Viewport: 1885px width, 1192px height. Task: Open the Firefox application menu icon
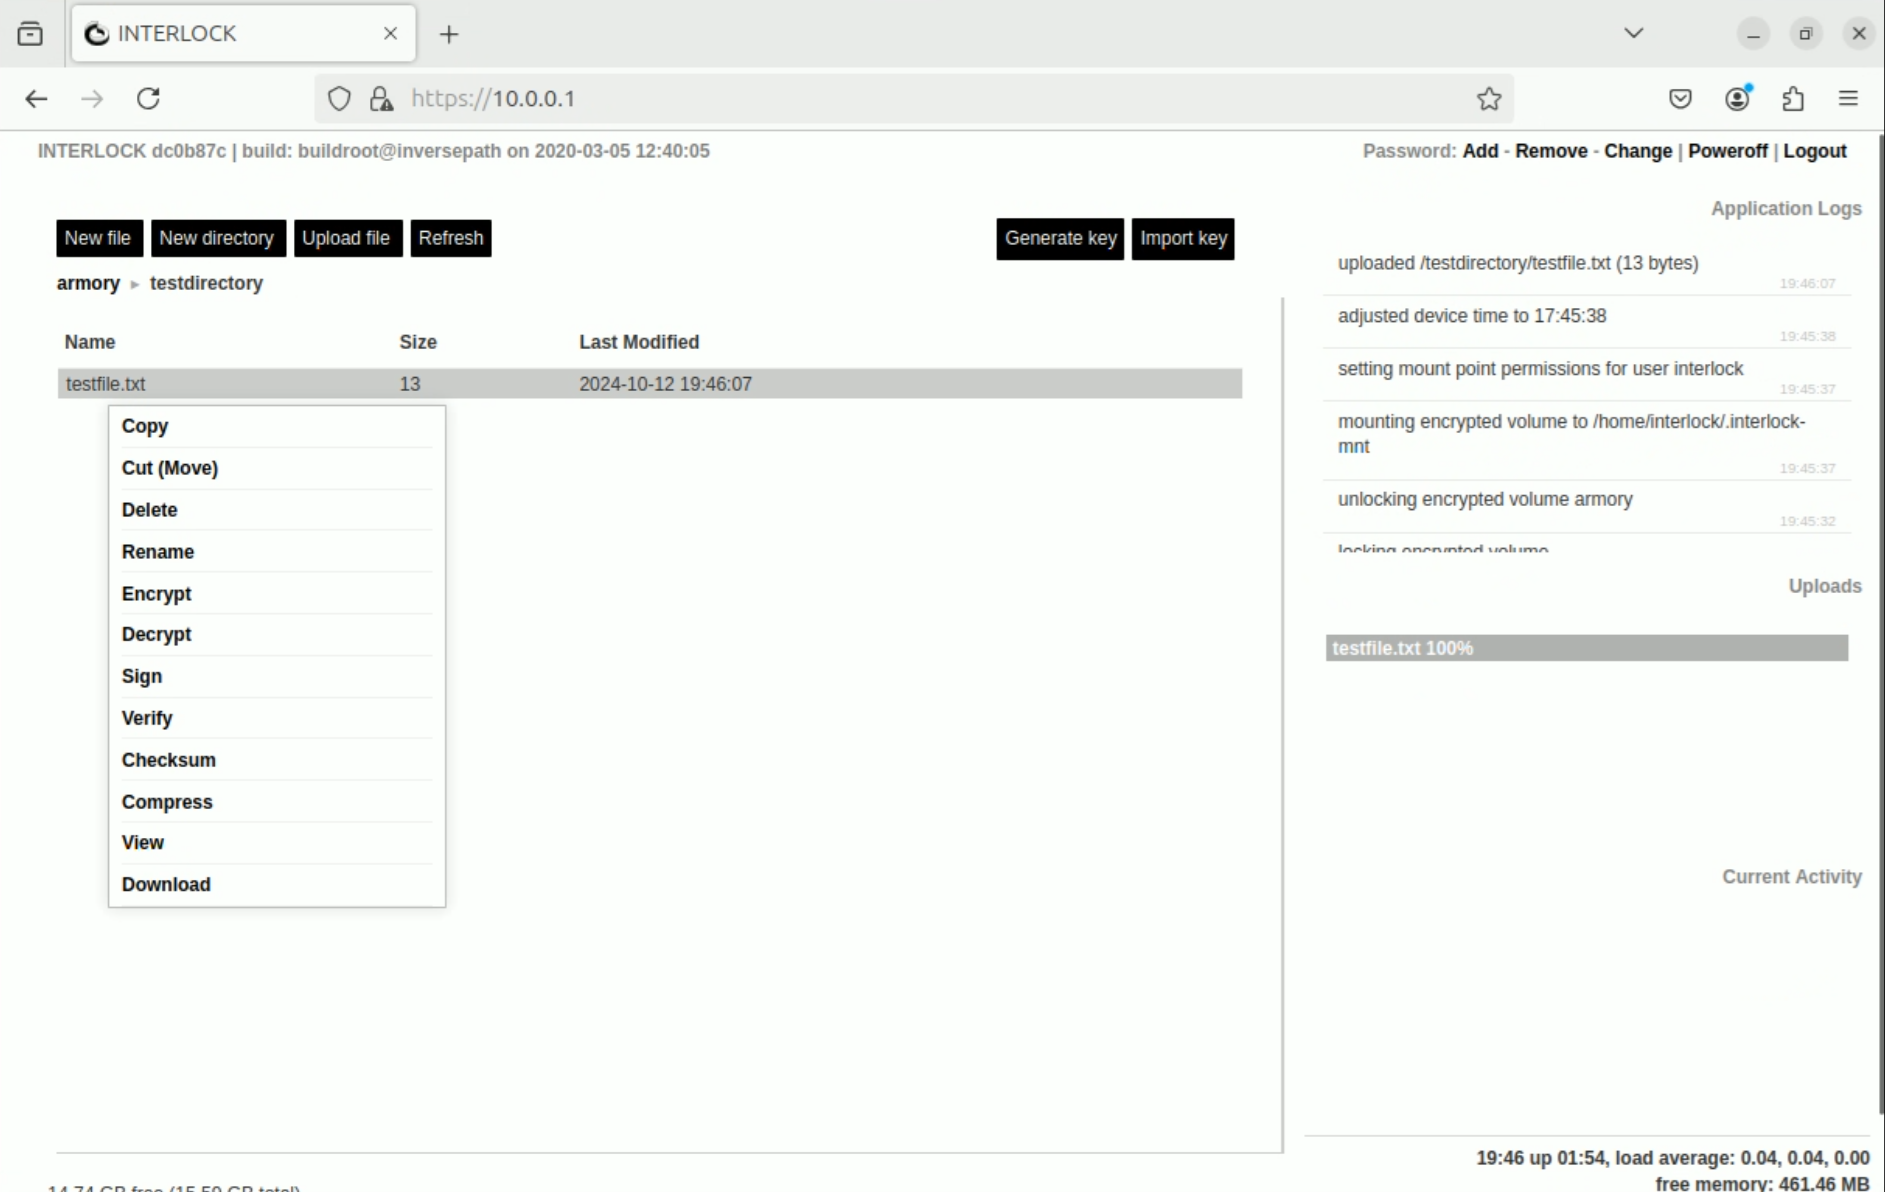point(1848,98)
